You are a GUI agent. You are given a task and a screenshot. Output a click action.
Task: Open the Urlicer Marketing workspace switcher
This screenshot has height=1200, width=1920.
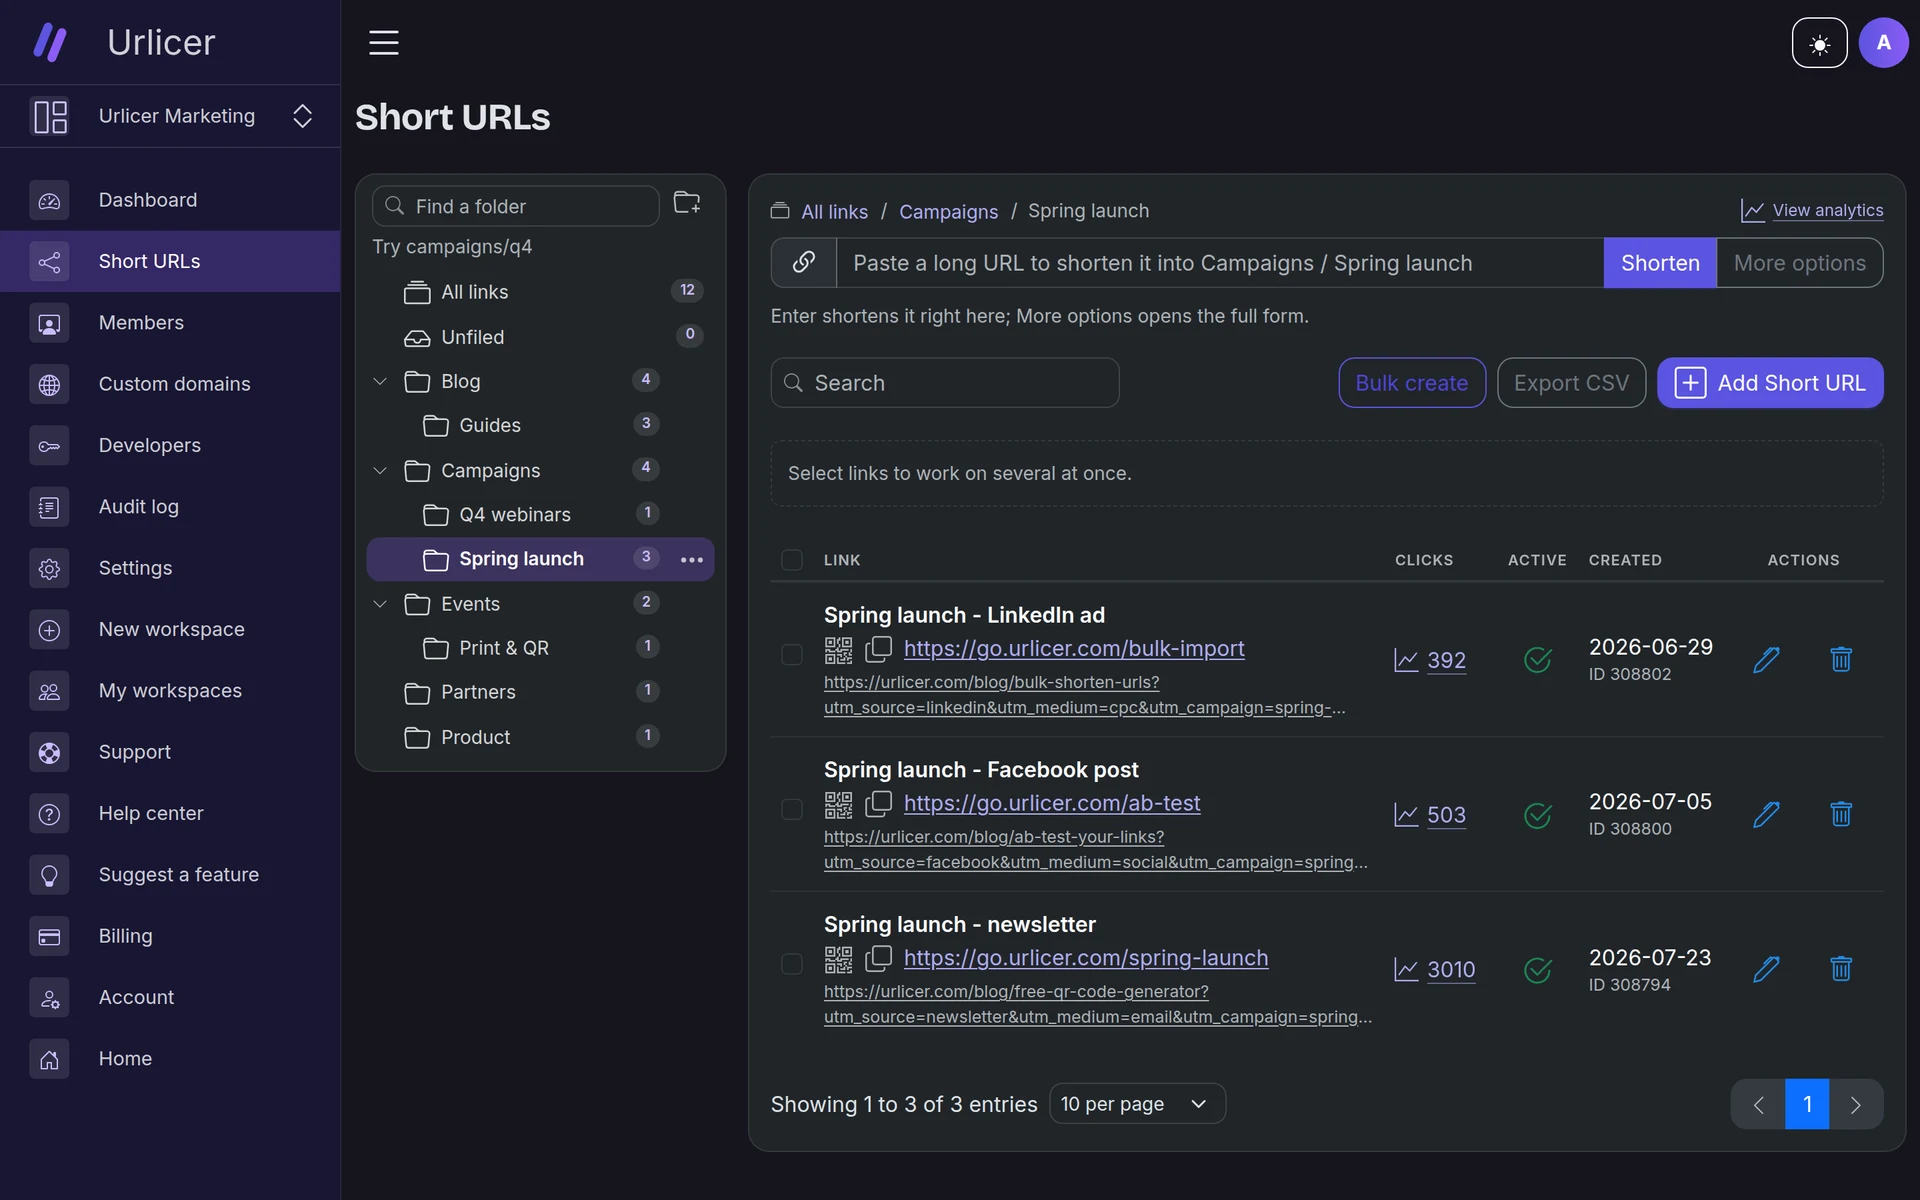(170, 116)
